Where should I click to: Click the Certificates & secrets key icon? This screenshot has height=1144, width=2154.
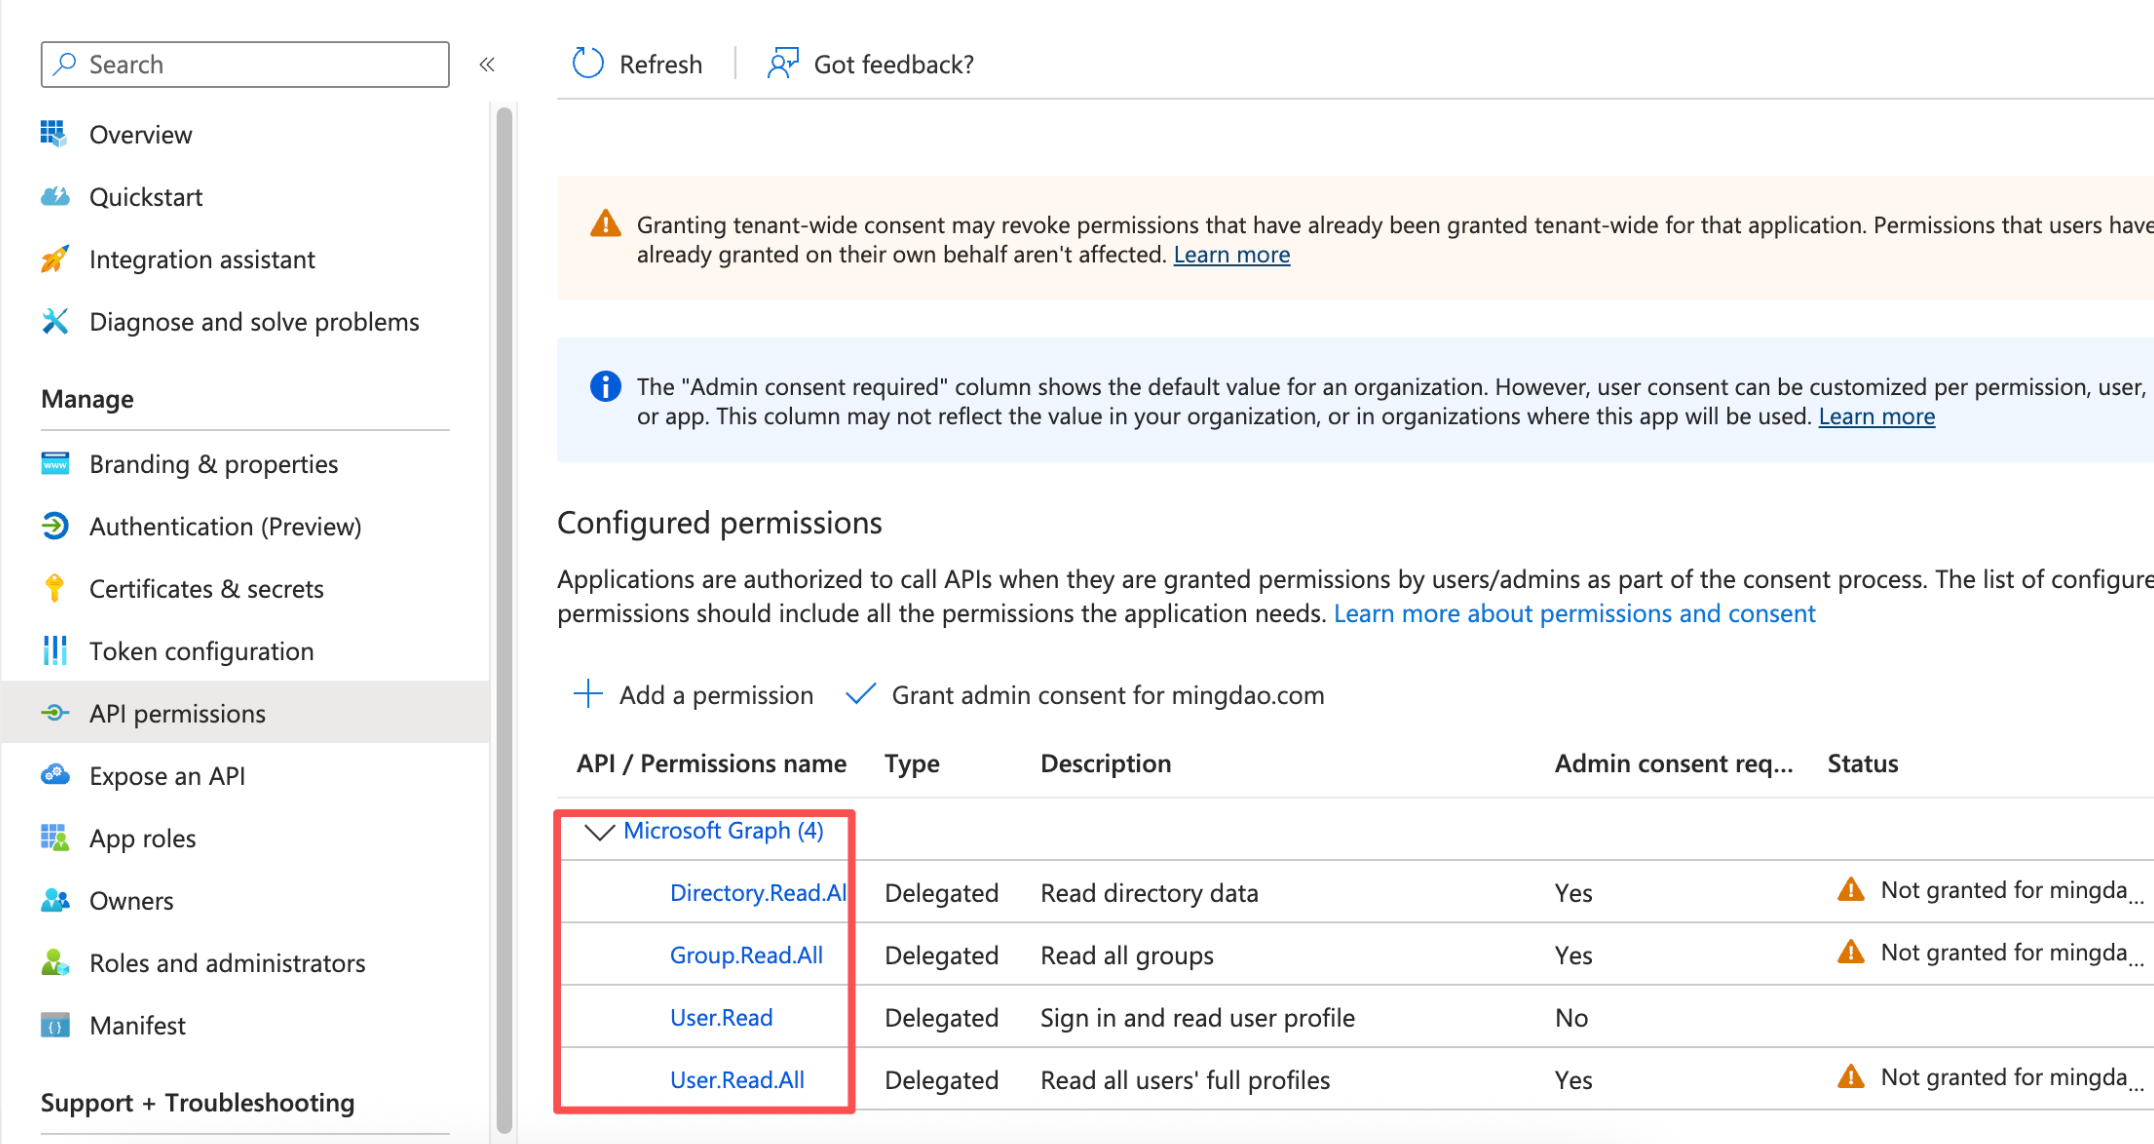click(55, 588)
